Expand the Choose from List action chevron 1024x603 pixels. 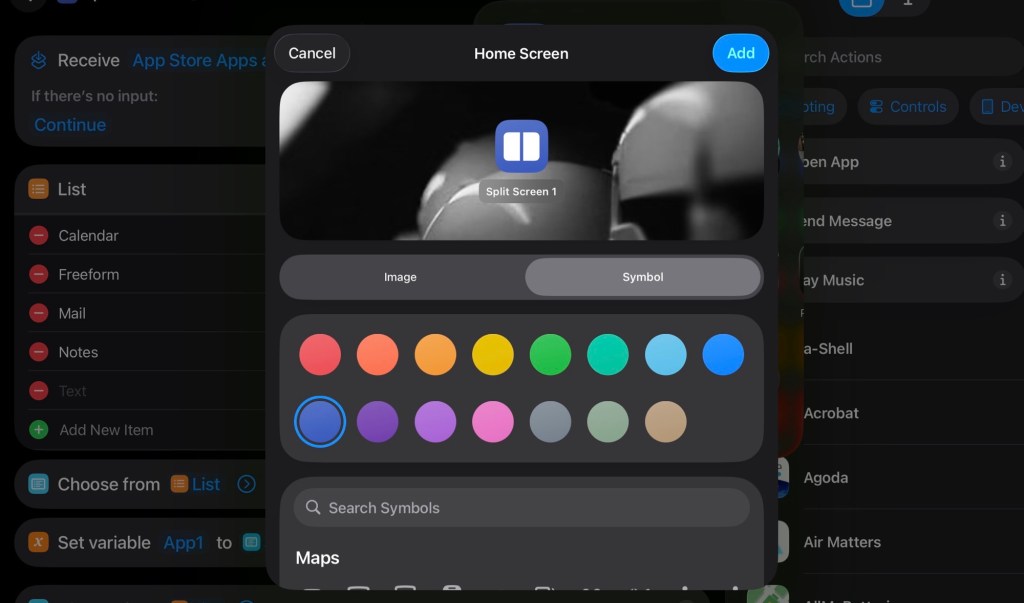tap(246, 484)
